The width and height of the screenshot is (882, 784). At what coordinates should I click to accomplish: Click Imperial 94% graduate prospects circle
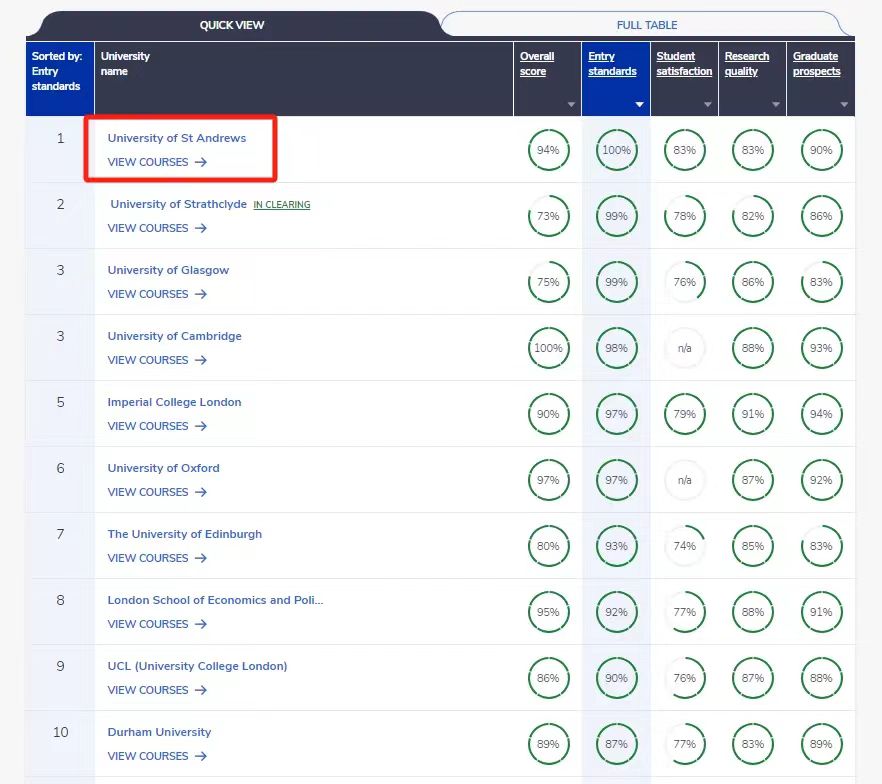click(x=821, y=414)
